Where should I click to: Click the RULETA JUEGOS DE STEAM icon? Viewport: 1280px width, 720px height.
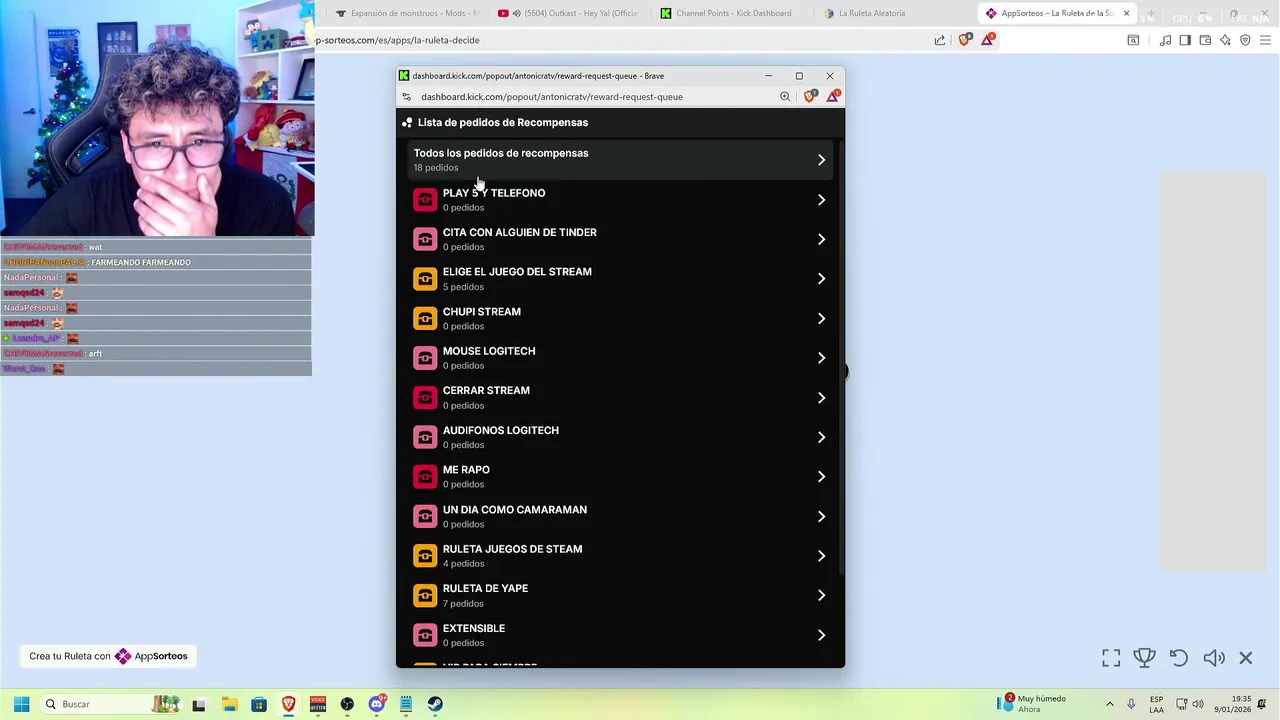[x=425, y=556]
